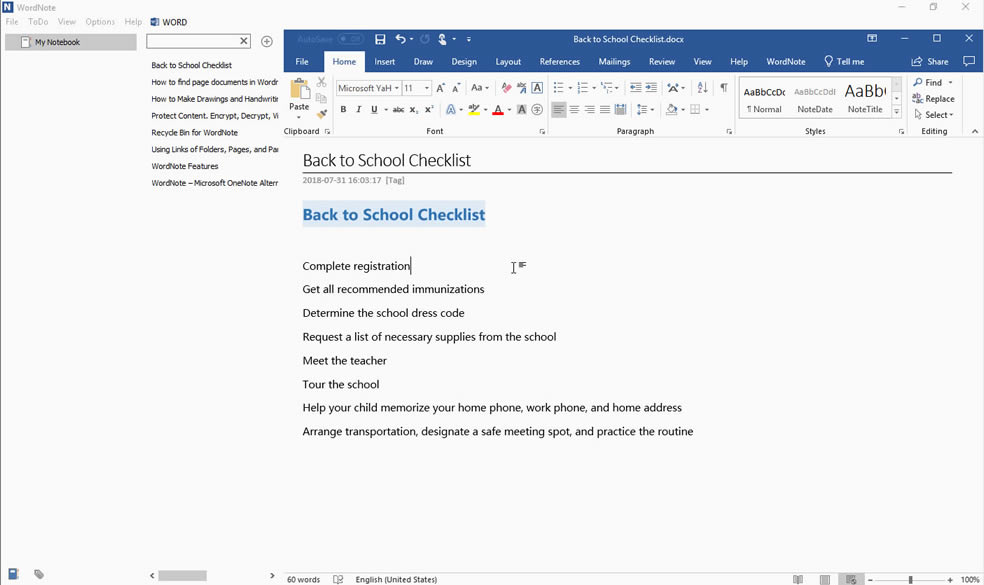Switch to the Insert ribbon tab
The height and width of the screenshot is (585, 984).
click(x=385, y=61)
